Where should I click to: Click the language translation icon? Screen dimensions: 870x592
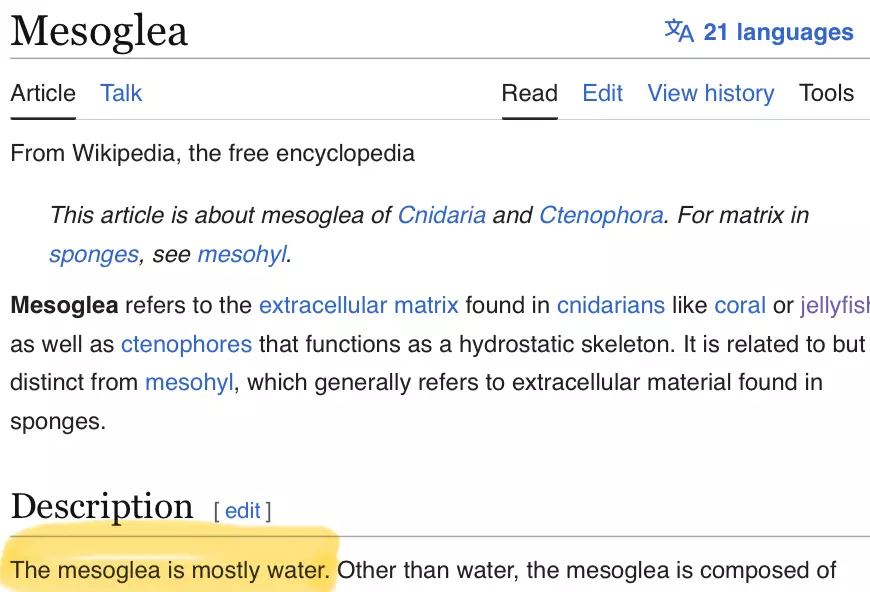click(x=679, y=31)
